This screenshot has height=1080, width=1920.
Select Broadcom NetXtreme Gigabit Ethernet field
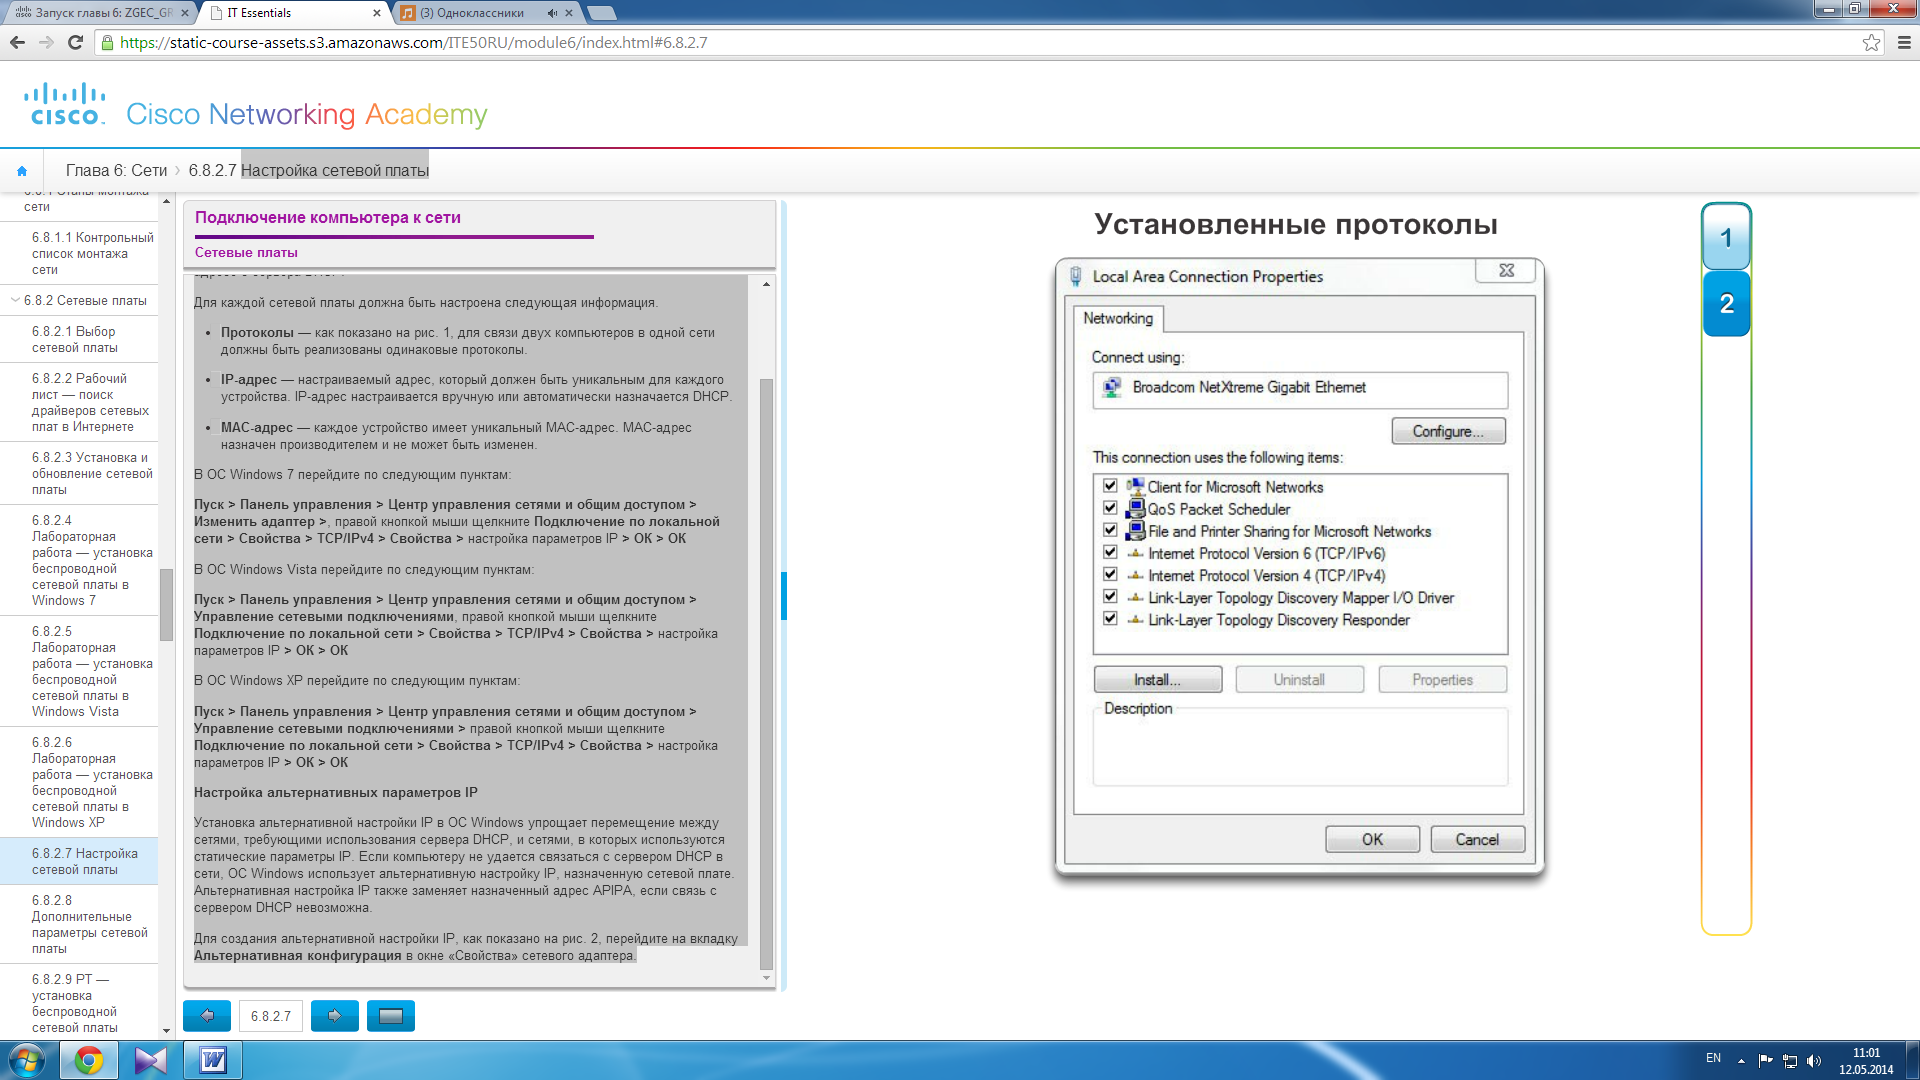pos(1300,388)
